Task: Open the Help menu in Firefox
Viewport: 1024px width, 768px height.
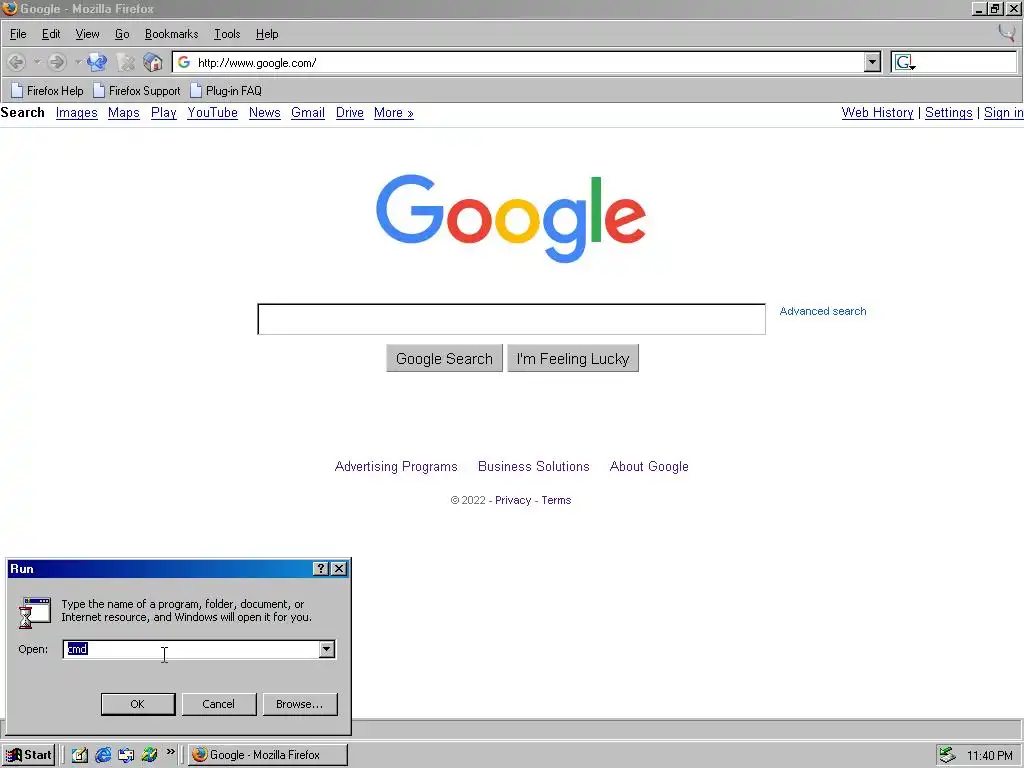Action: click(x=267, y=34)
